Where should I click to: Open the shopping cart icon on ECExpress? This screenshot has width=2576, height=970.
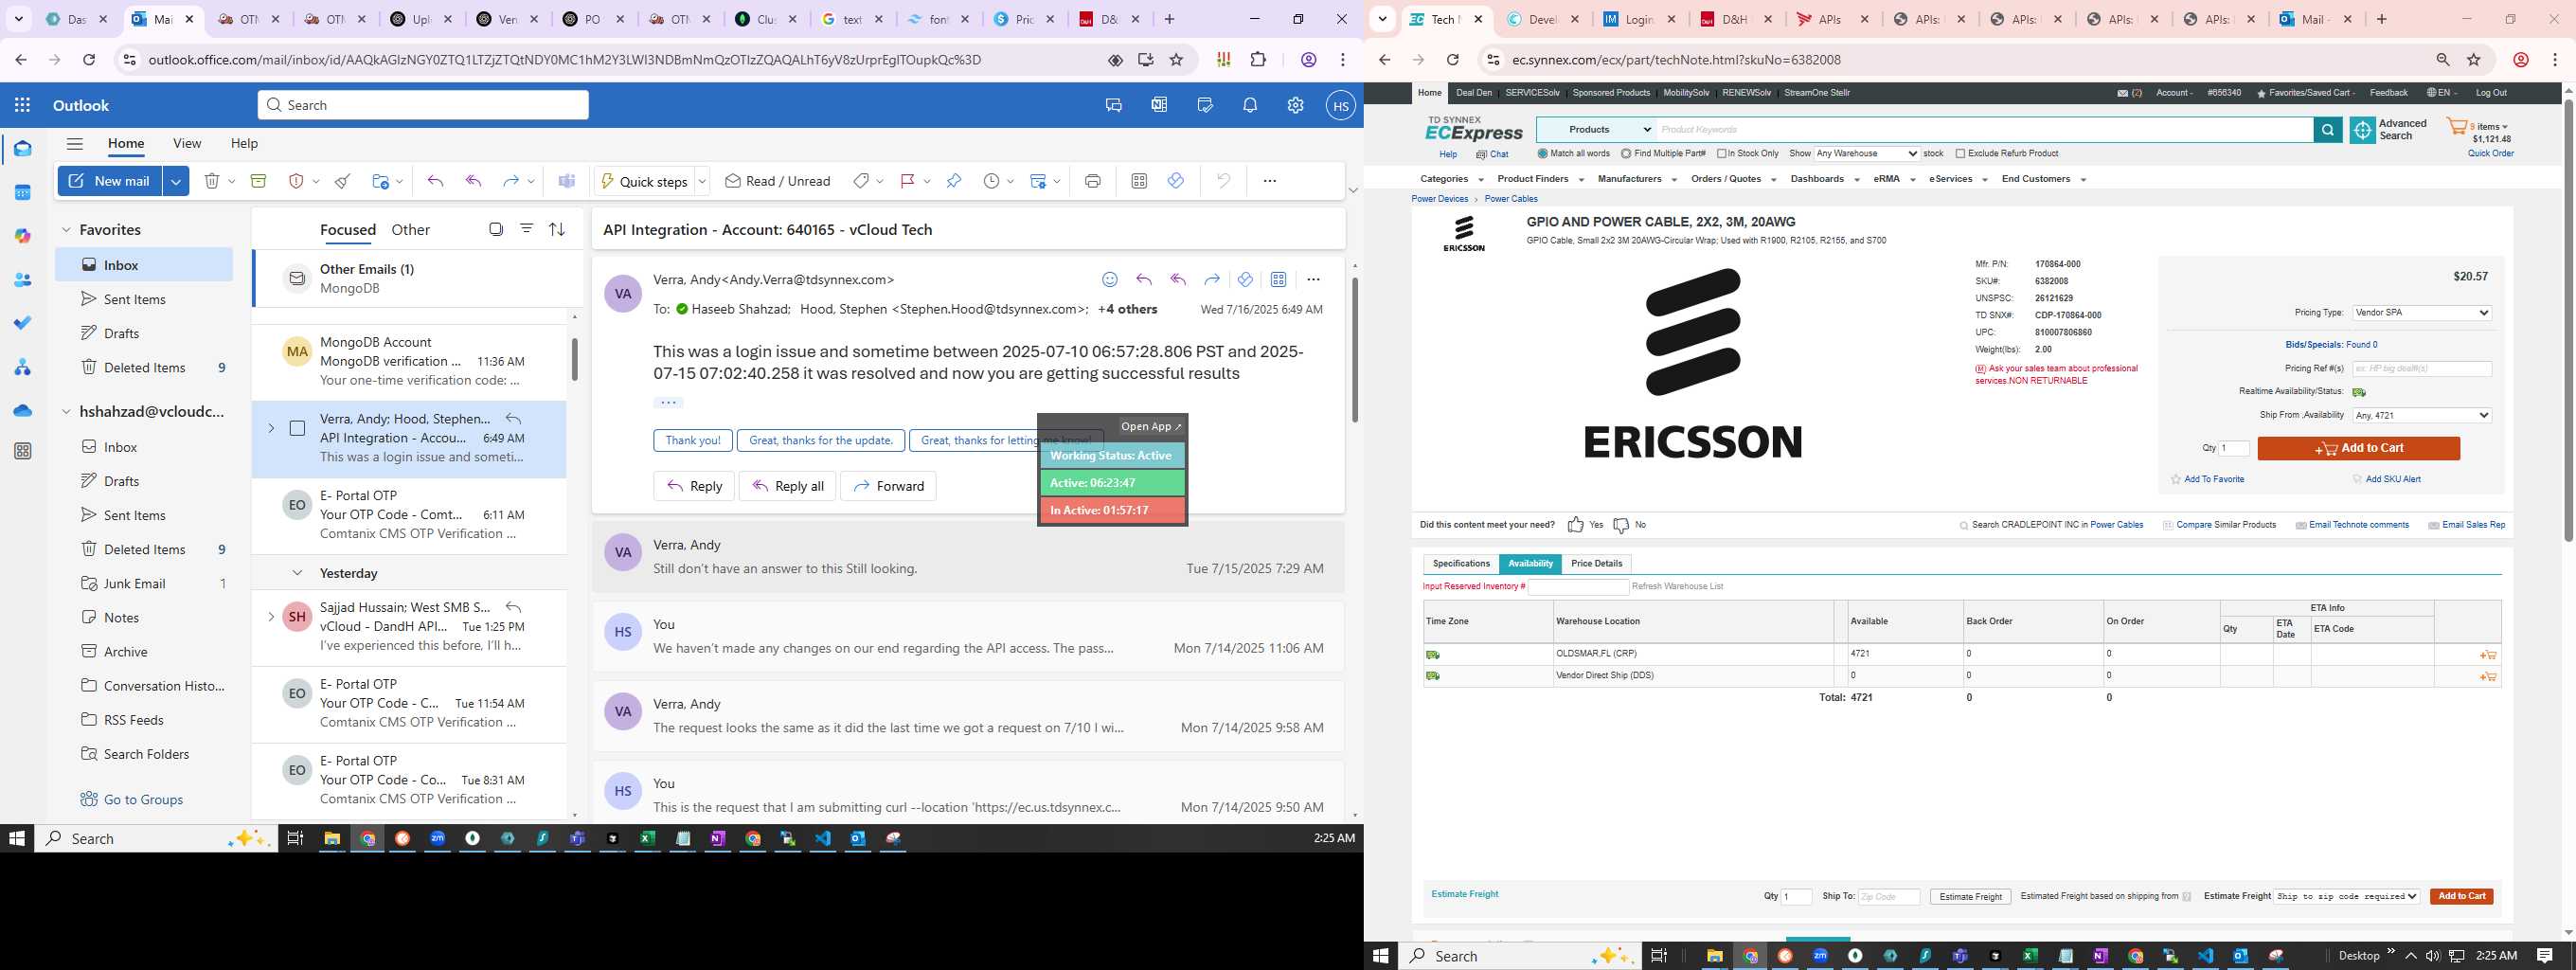2457,128
